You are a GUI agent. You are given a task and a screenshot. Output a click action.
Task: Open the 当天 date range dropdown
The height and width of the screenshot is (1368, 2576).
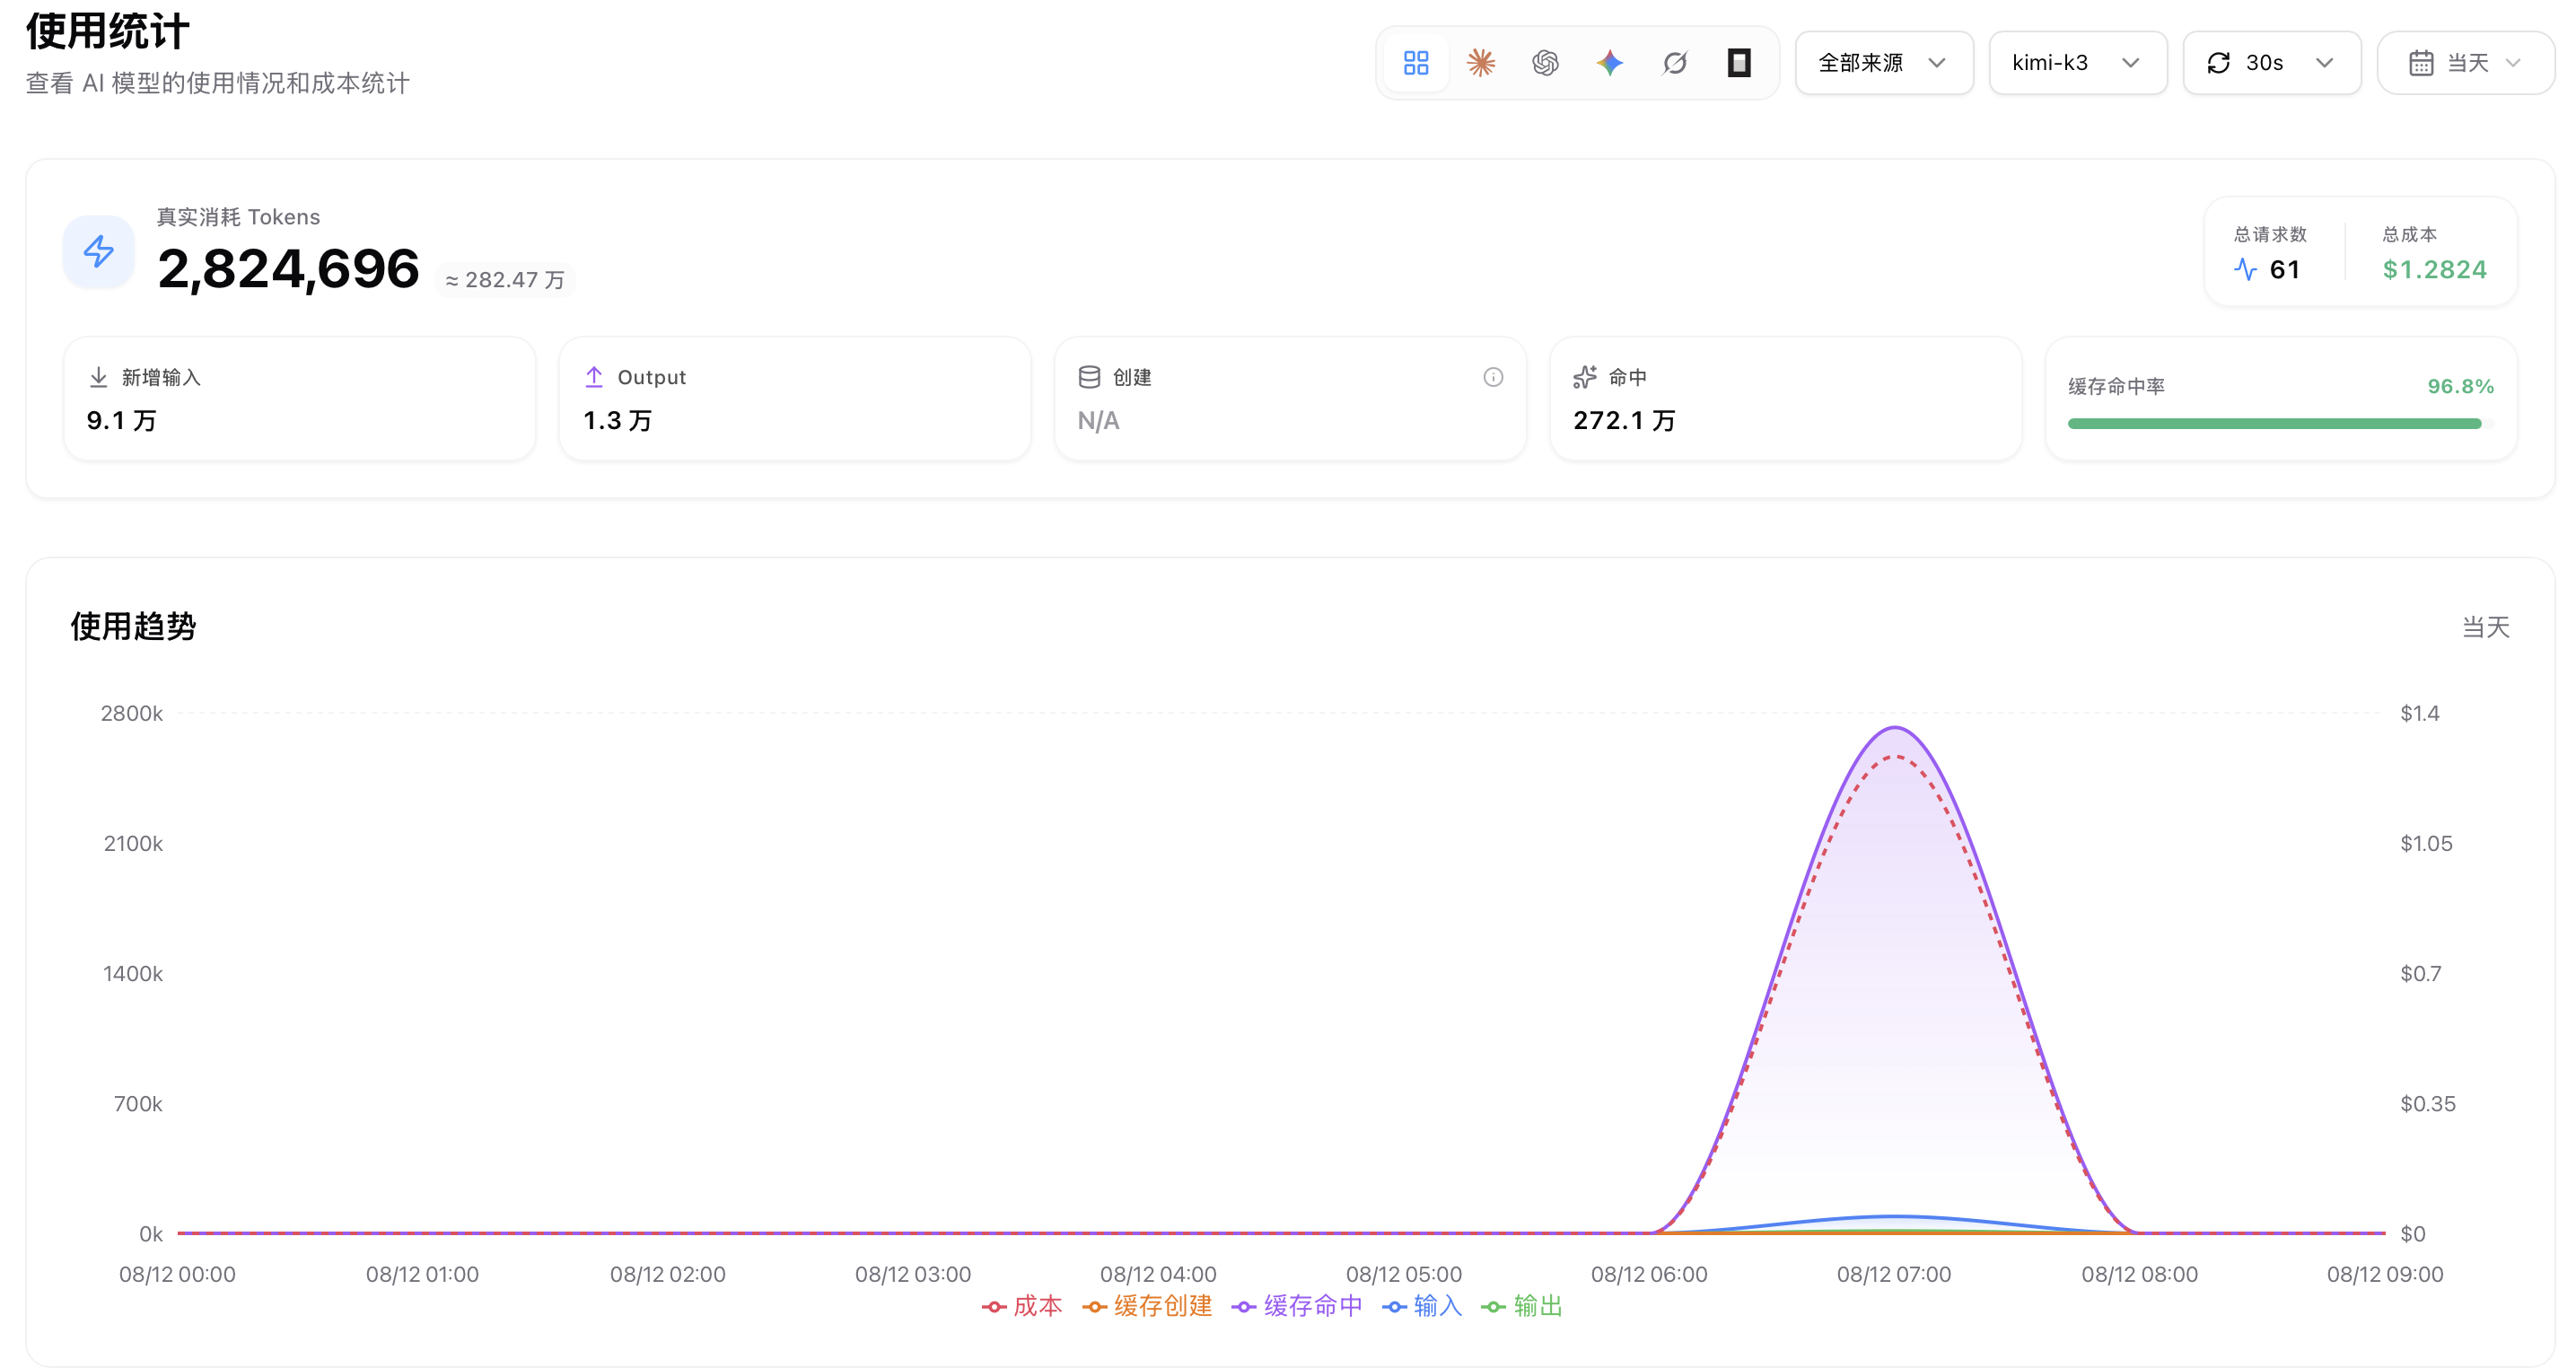(x=2466, y=63)
